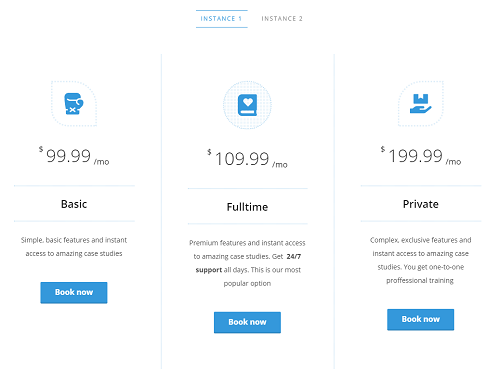Click the /mo label next to 109.99
Image resolution: width=500 pixels, height=381 pixels.
tap(280, 165)
